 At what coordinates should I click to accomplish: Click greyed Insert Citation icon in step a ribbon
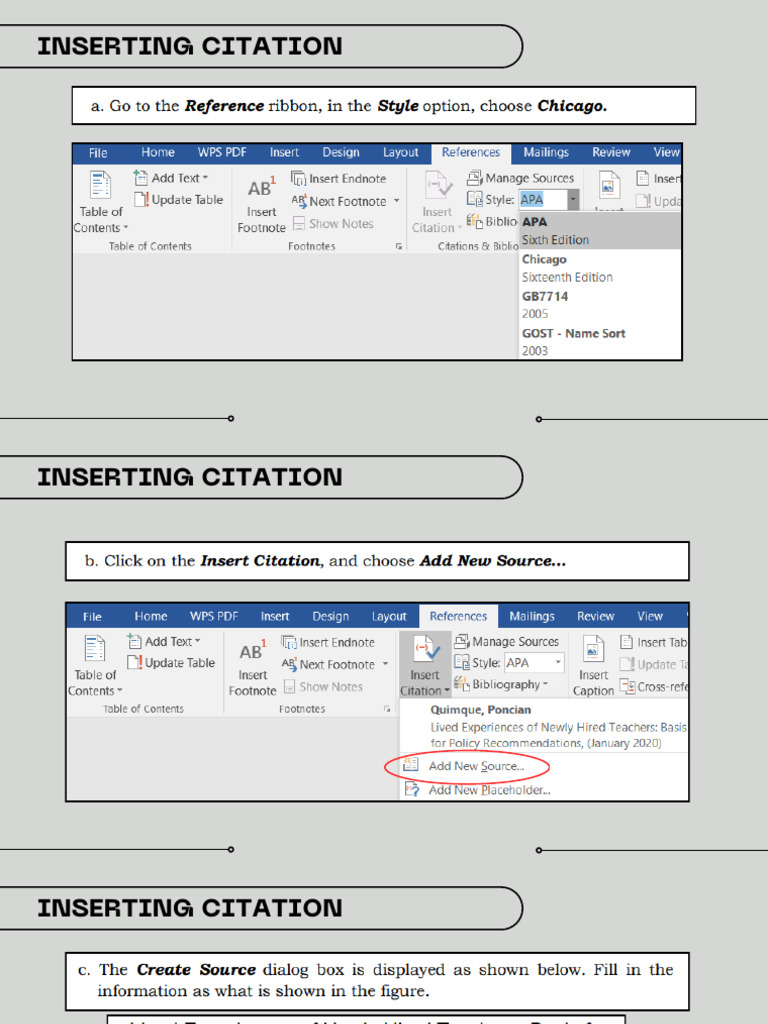(x=438, y=184)
